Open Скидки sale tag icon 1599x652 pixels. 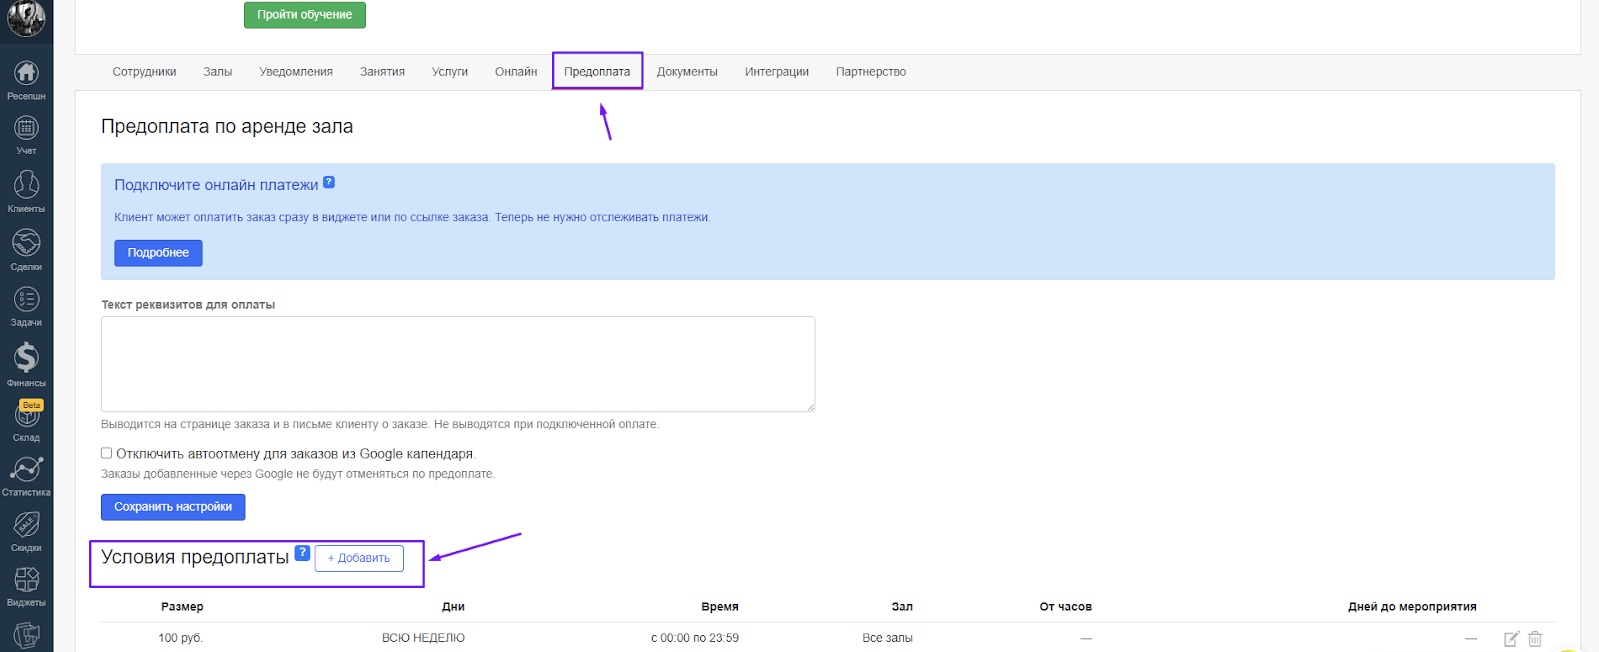click(x=26, y=525)
